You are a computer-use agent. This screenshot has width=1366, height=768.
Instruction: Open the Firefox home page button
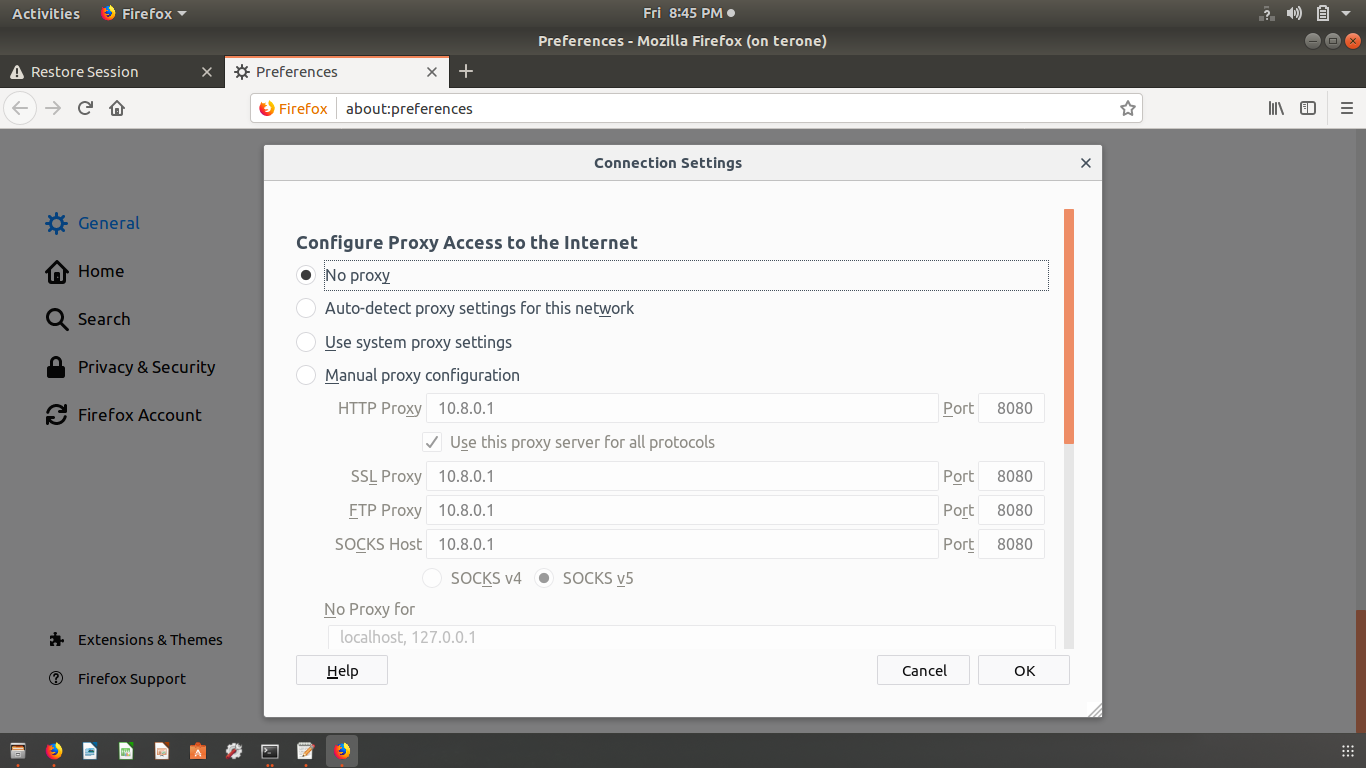(117, 108)
